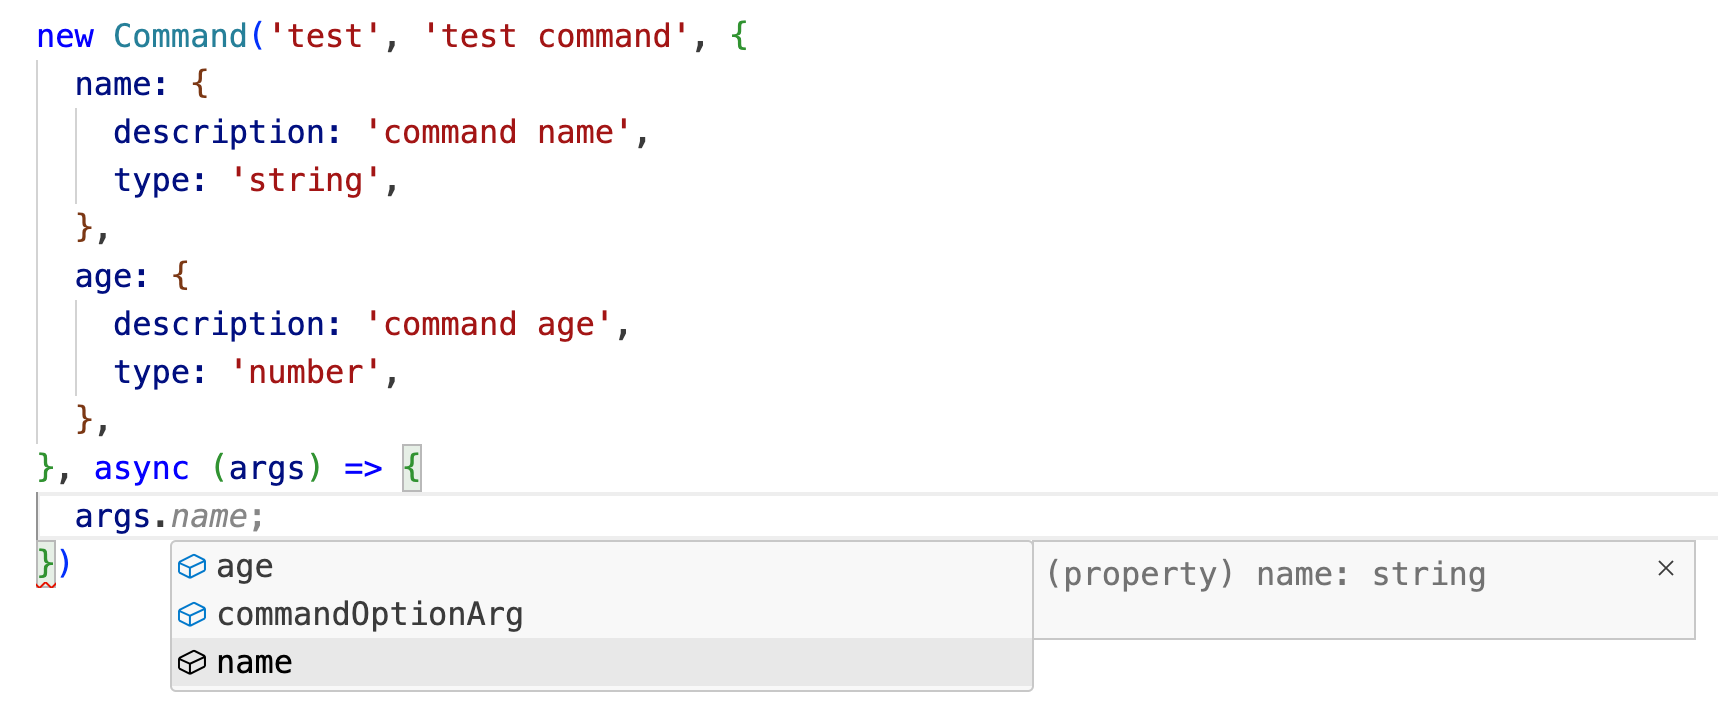
Task: Click the 'string' type value
Action: click(x=305, y=180)
